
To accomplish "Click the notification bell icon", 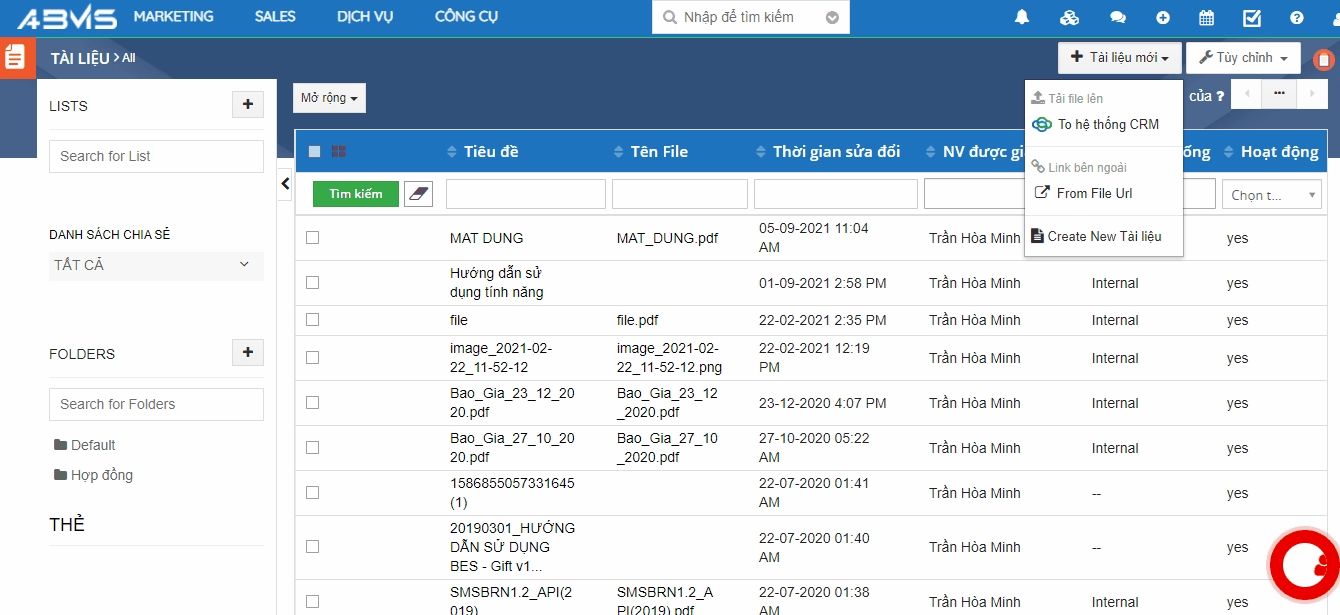I will 1022,17.
